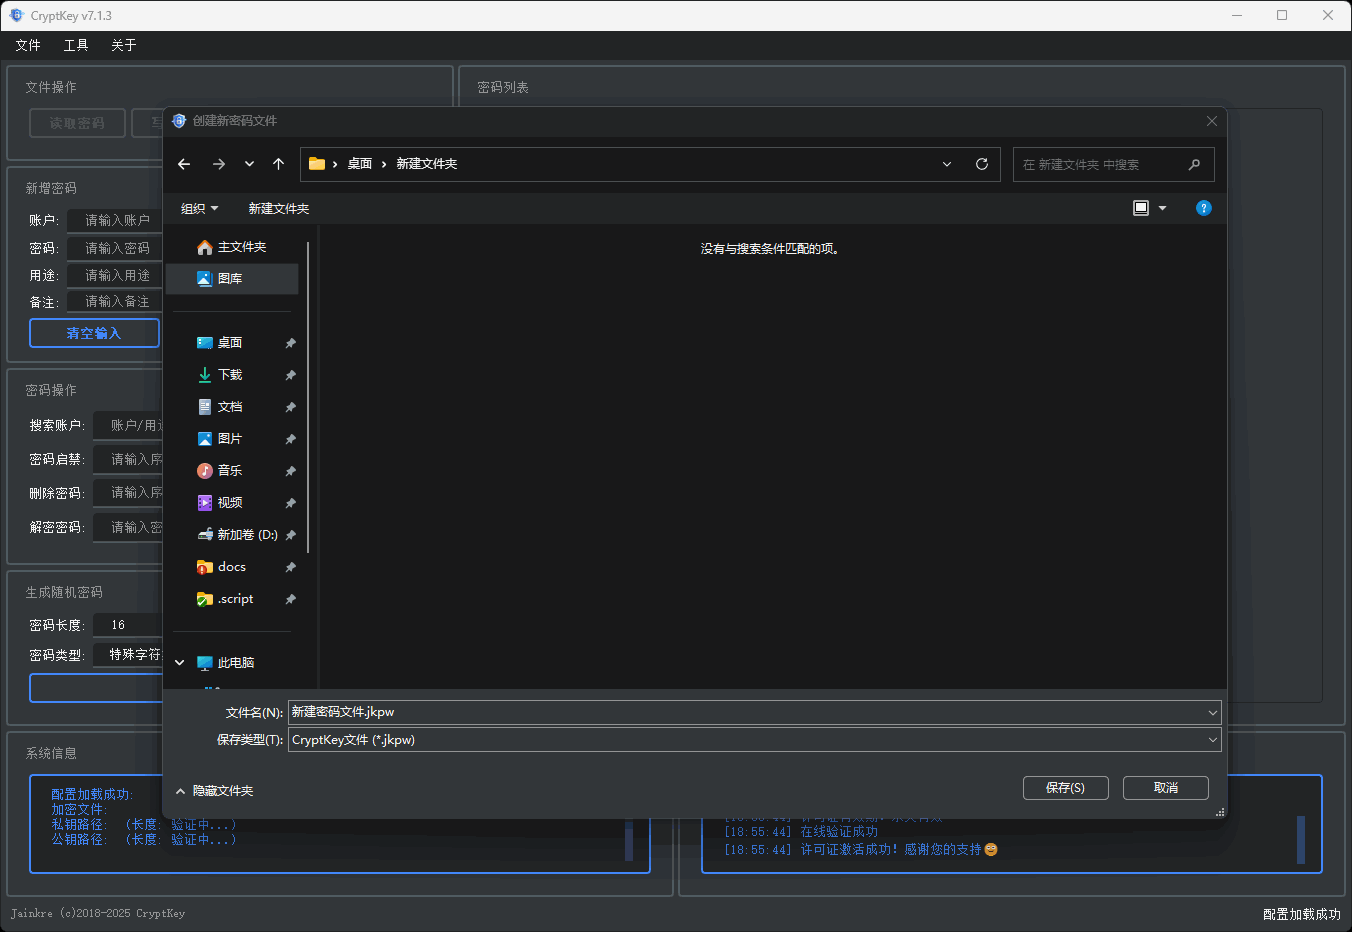Click 读取密码 button in CryptKey
This screenshot has height=932, width=1352.
coord(78,123)
